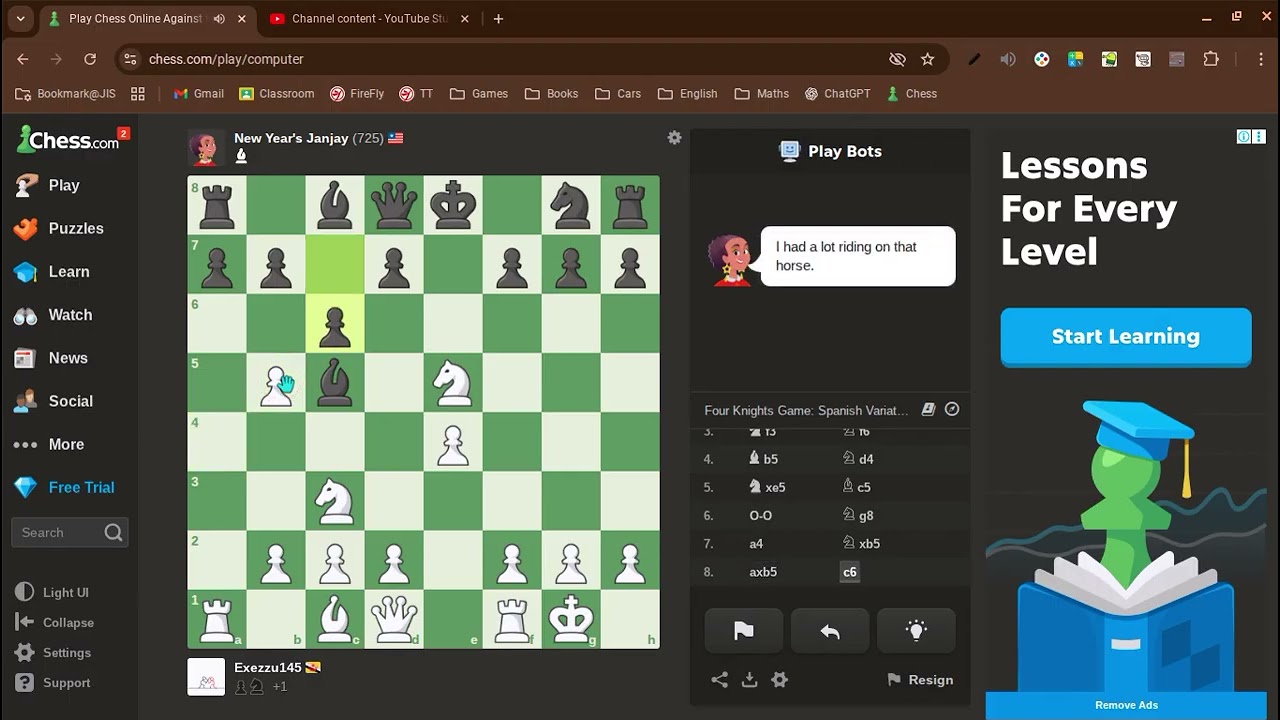This screenshot has width=1280, height=720.
Task: Select the O-O move in move list
Action: click(x=761, y=516)
